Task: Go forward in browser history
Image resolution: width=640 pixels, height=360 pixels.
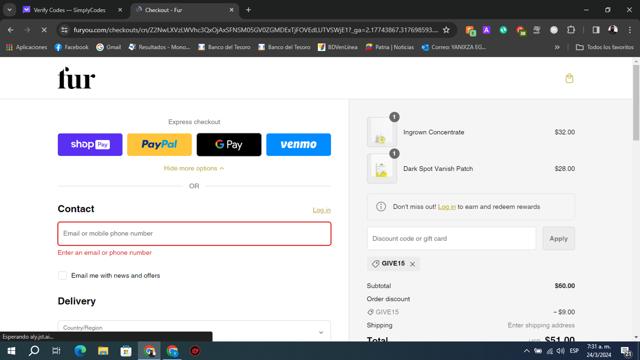Action: 27,30
